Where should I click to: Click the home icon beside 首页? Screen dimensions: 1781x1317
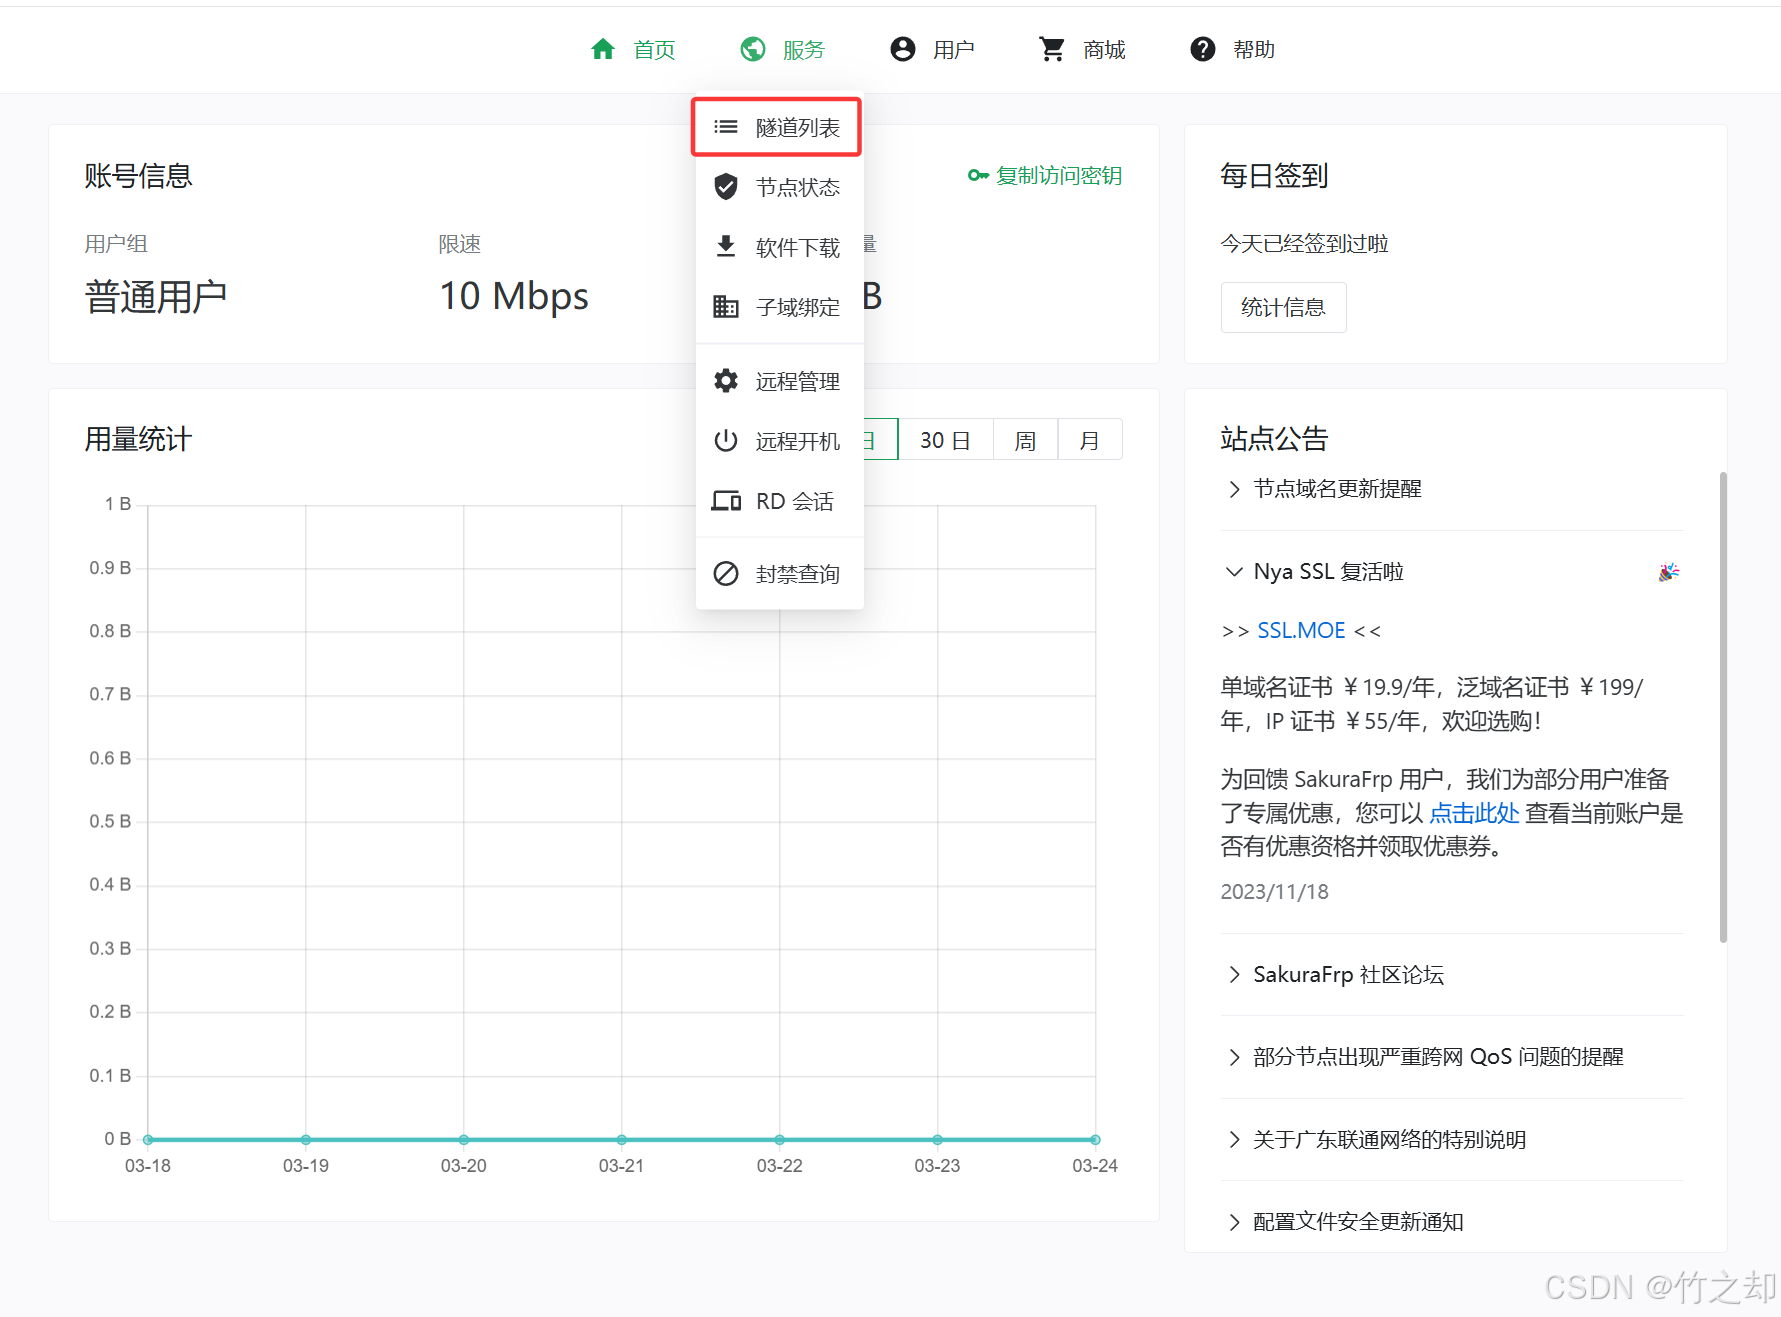602,49
